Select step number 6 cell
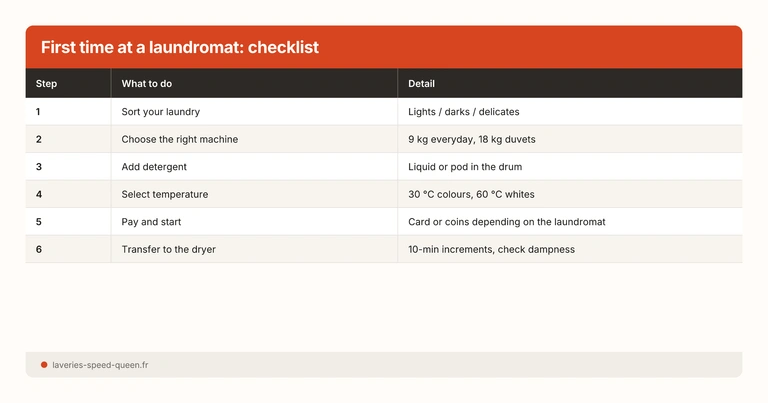Viewport: 768px width, 403px height. click(x=39, y=249)
